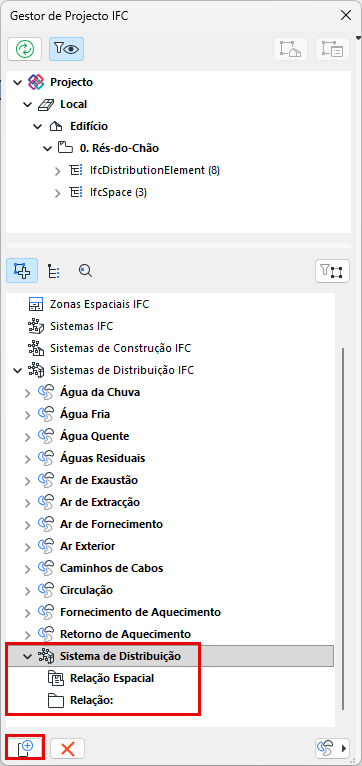
Task: Click the storey icon of 0. Rés-do-Chão
Action: pyautogui.click(x=65, y=148)
